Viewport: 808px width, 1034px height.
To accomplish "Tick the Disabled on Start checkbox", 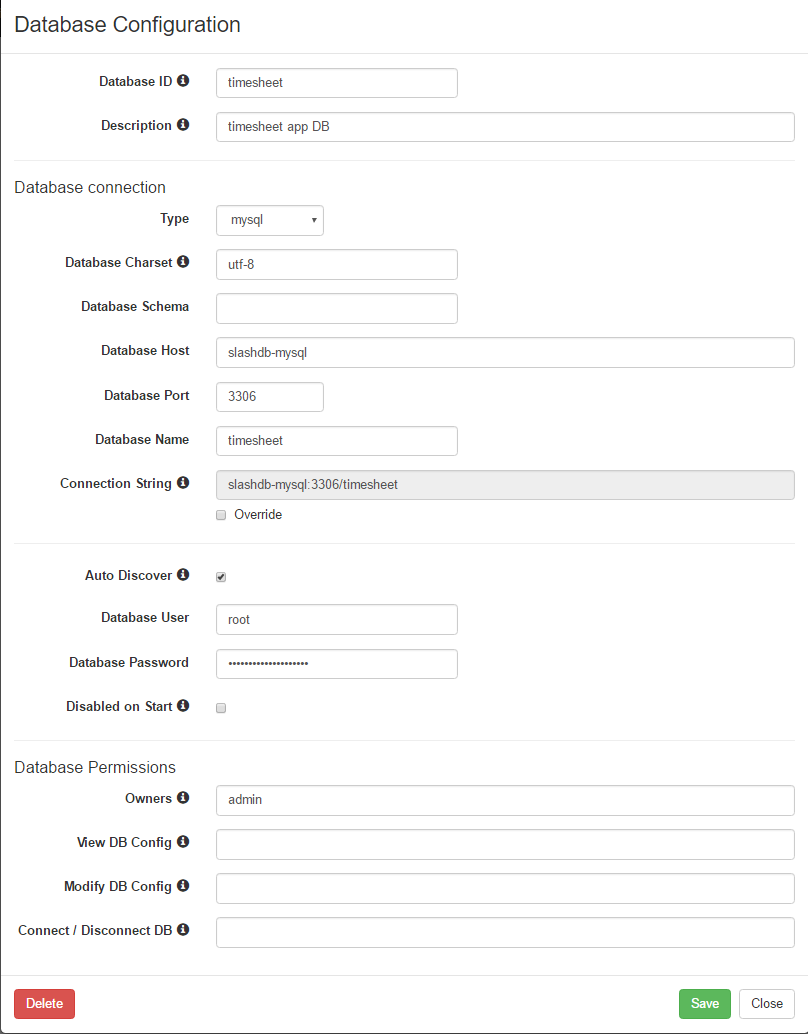I will click(x=221, y=708).
